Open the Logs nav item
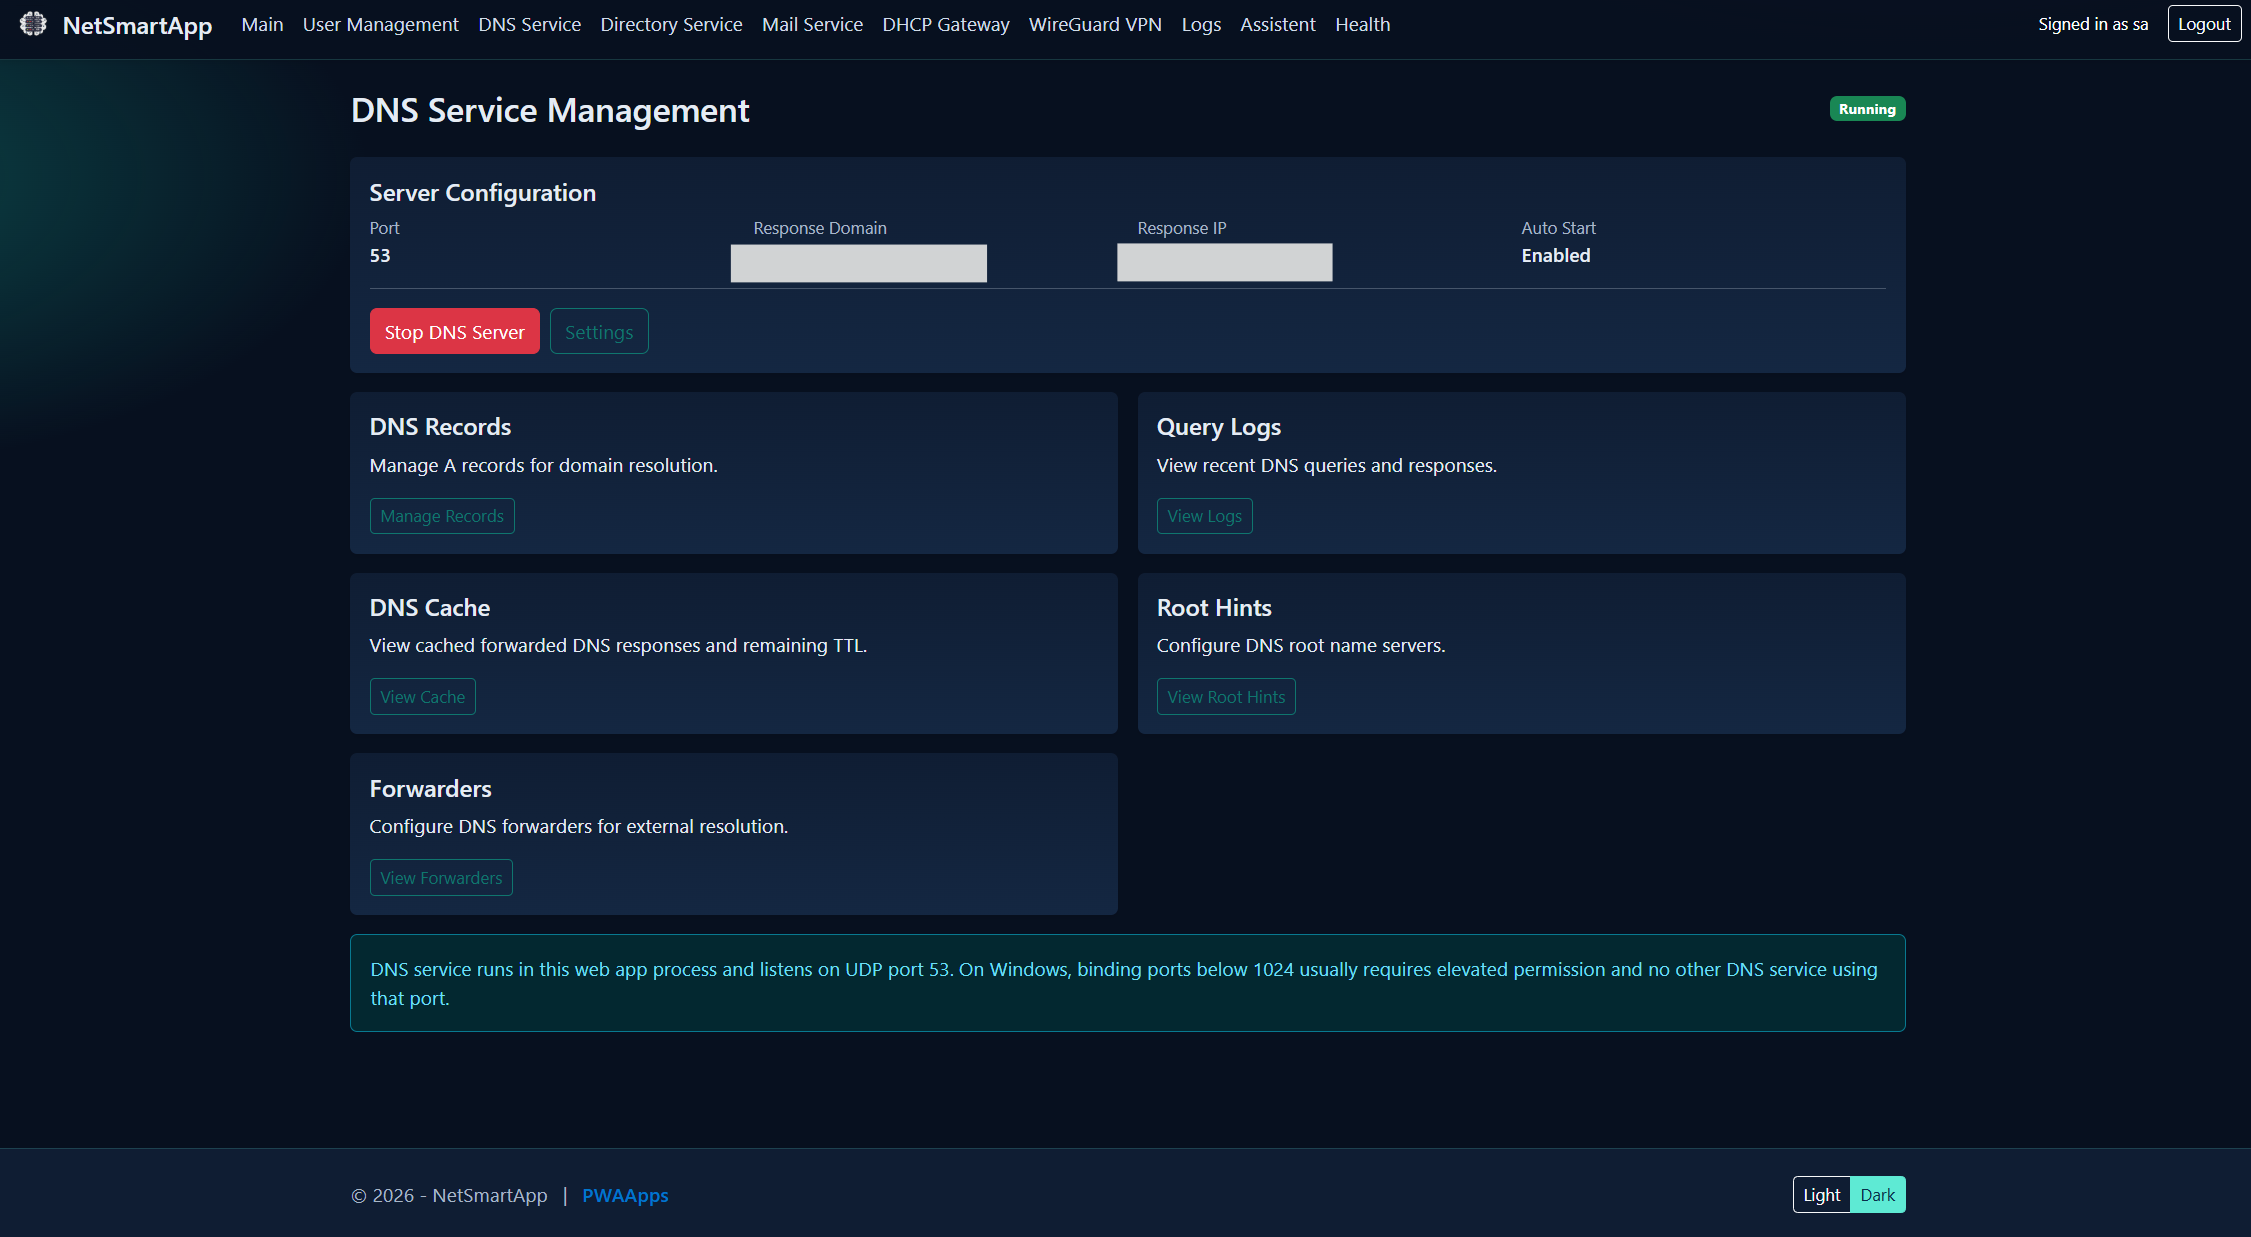 click(x=1201, y=24)
